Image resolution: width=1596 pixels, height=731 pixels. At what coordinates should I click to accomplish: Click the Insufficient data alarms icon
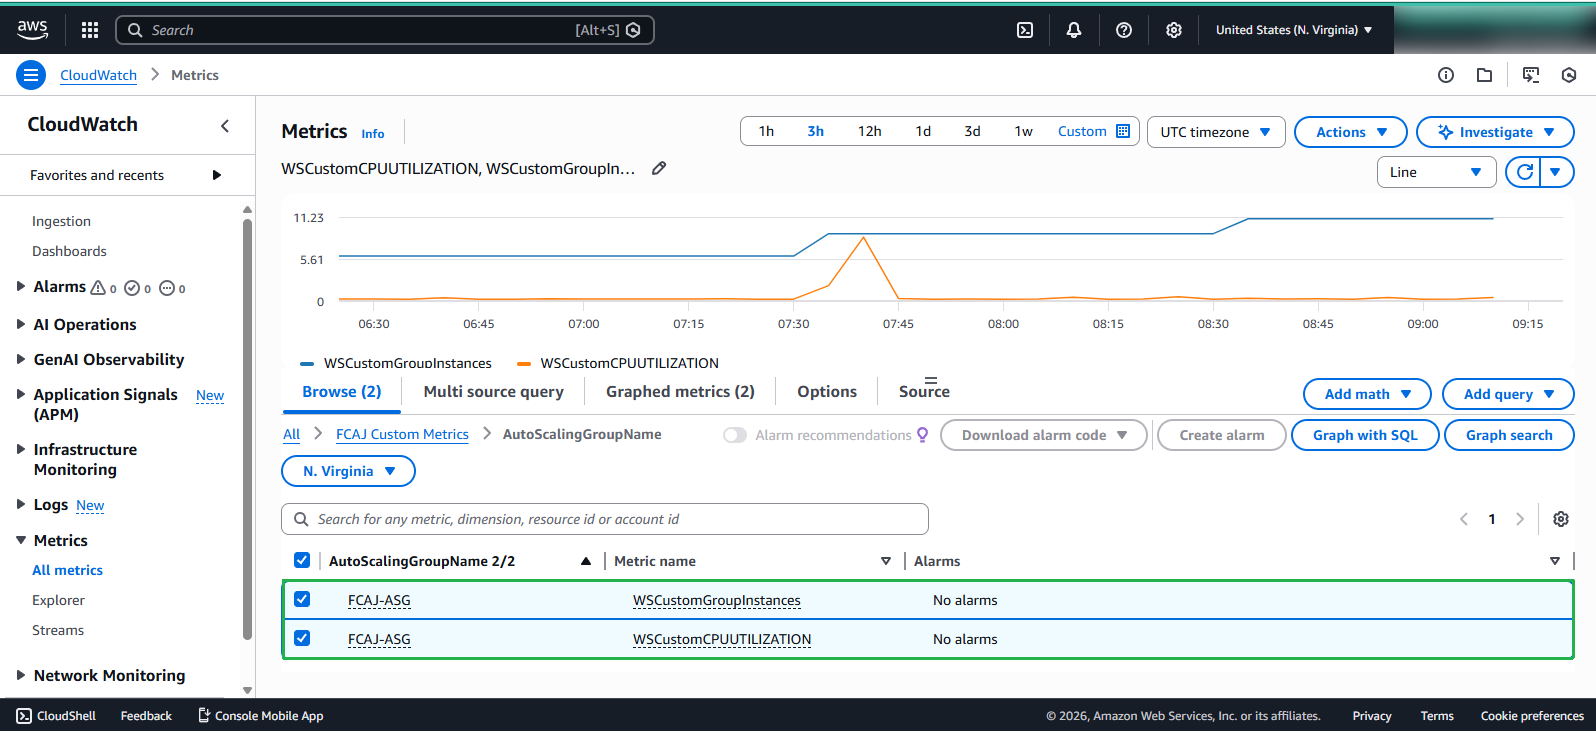coord(167,288)
